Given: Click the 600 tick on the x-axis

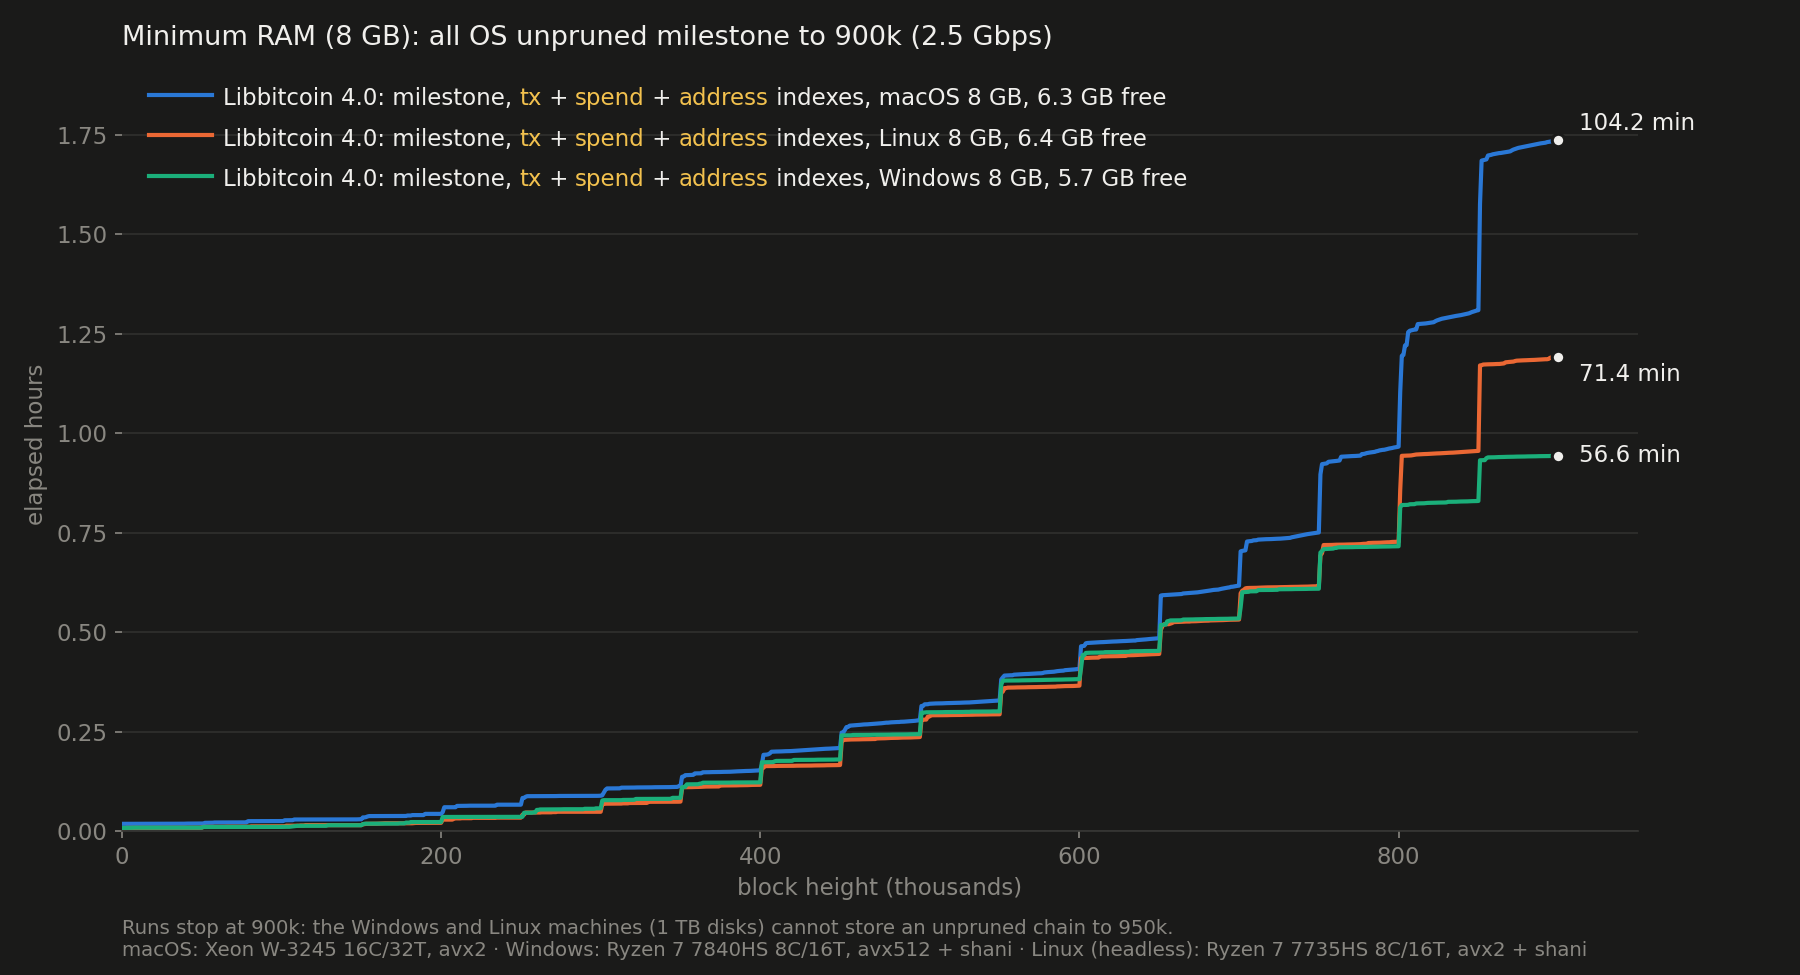Looking at the screenshot, I should click(1079, 856).
